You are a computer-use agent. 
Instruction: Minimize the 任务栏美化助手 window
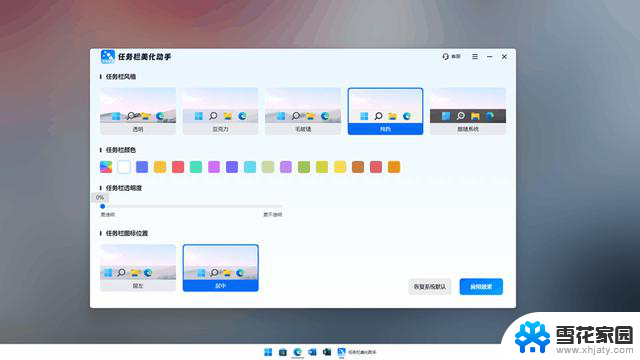tap(489, 57)
